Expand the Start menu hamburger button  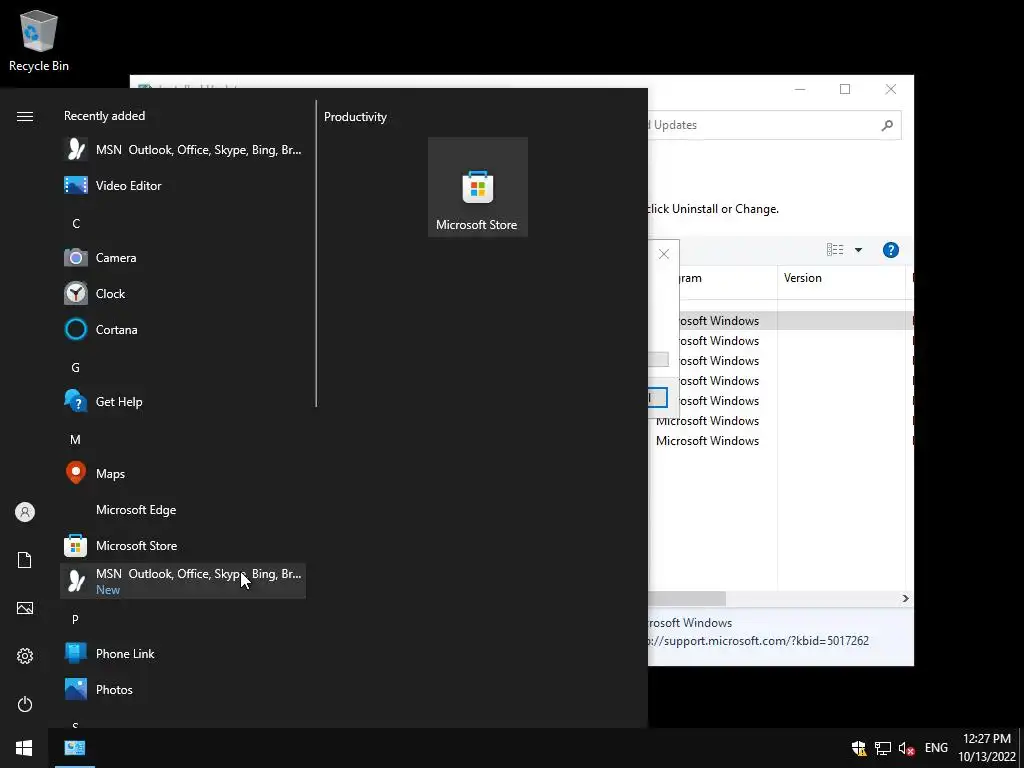click(25, 116)
